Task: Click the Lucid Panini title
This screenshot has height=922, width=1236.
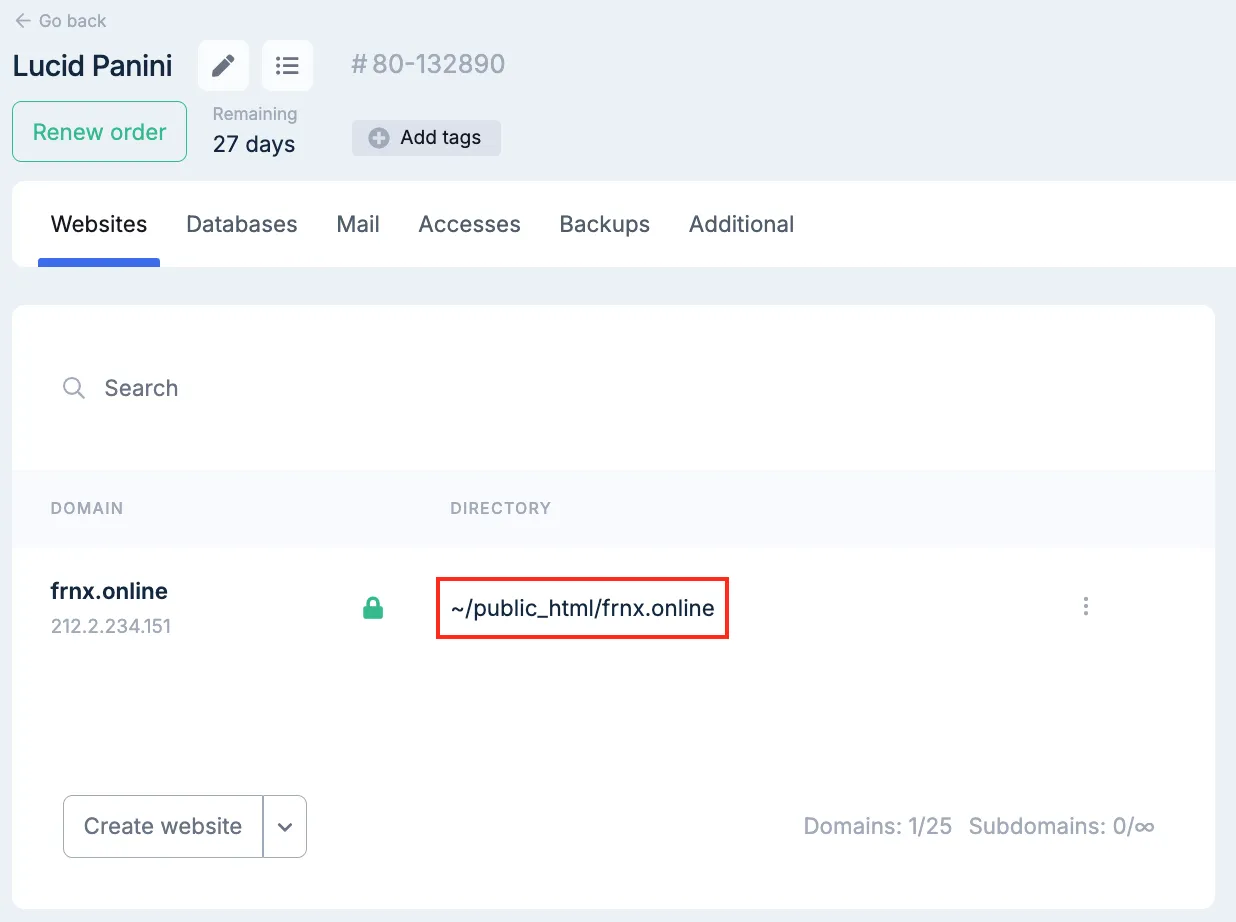Action: pyautogui.click(x=92, y=66)
